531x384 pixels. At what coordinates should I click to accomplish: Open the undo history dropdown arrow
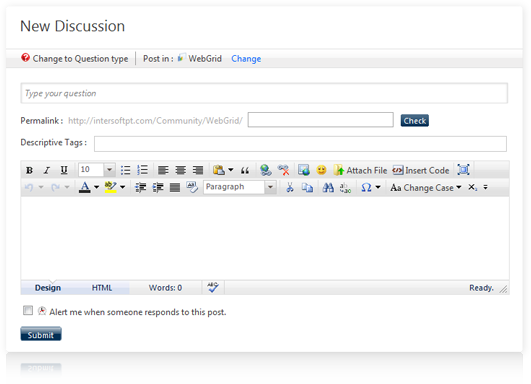click(41, 187)
